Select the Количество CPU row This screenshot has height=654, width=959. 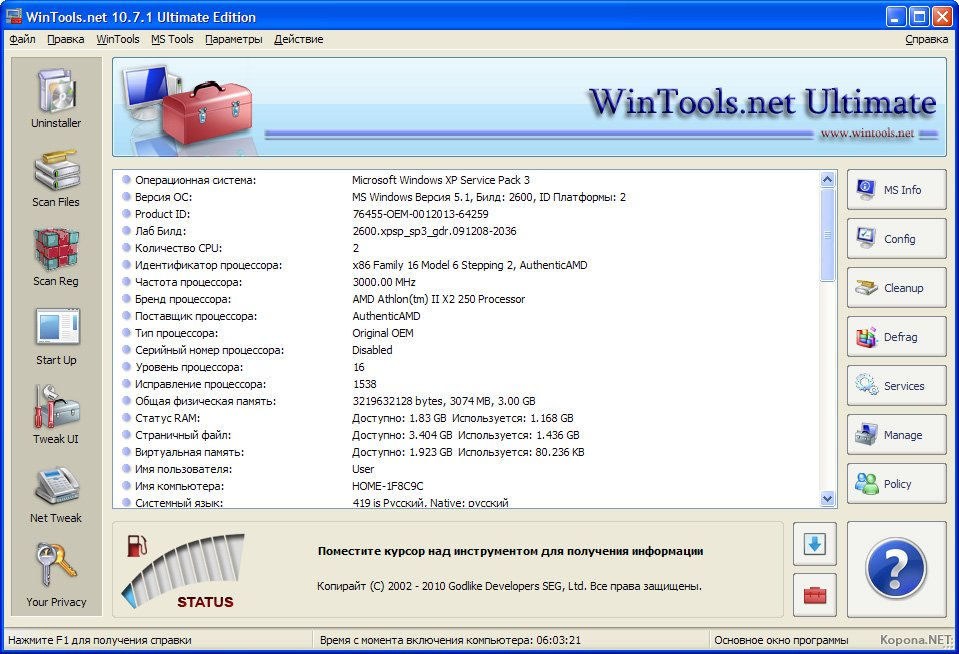[x=466, y=248]
